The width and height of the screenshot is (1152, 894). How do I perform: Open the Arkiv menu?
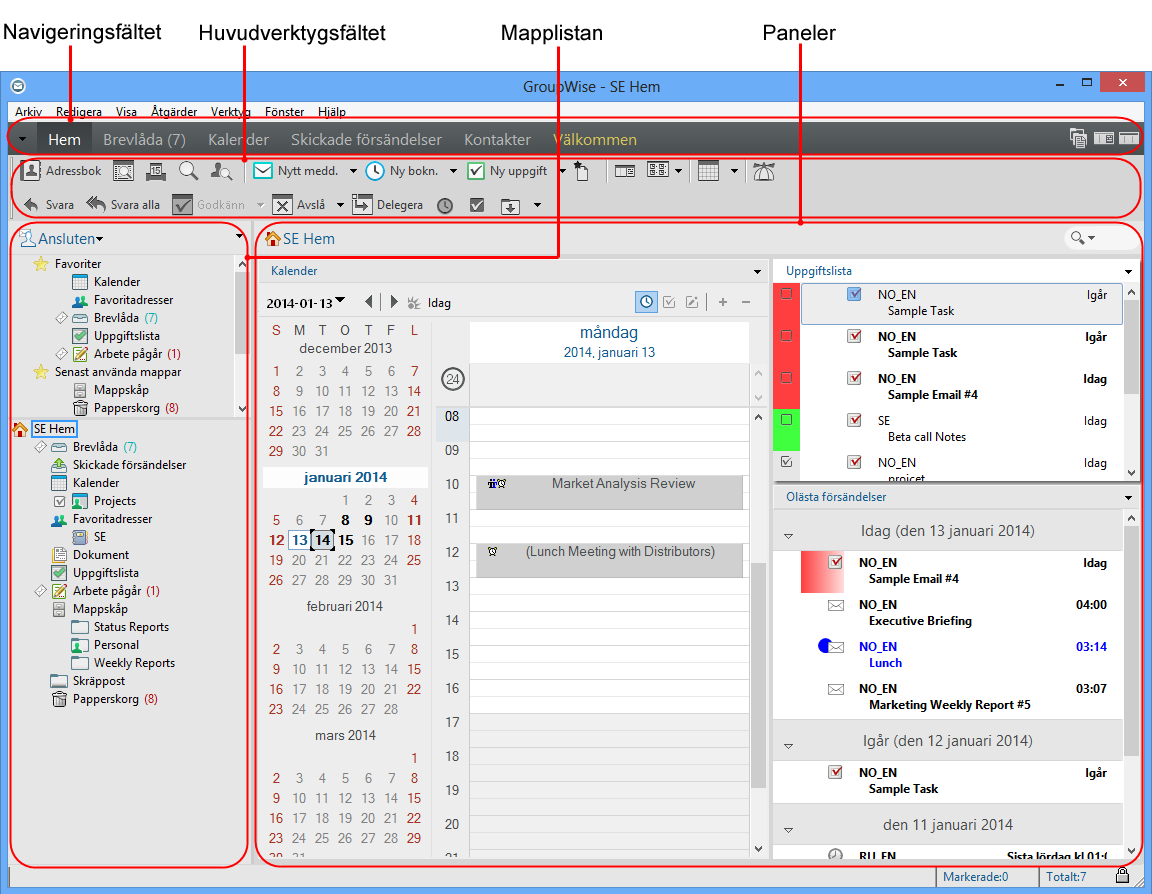coord(28,112)
